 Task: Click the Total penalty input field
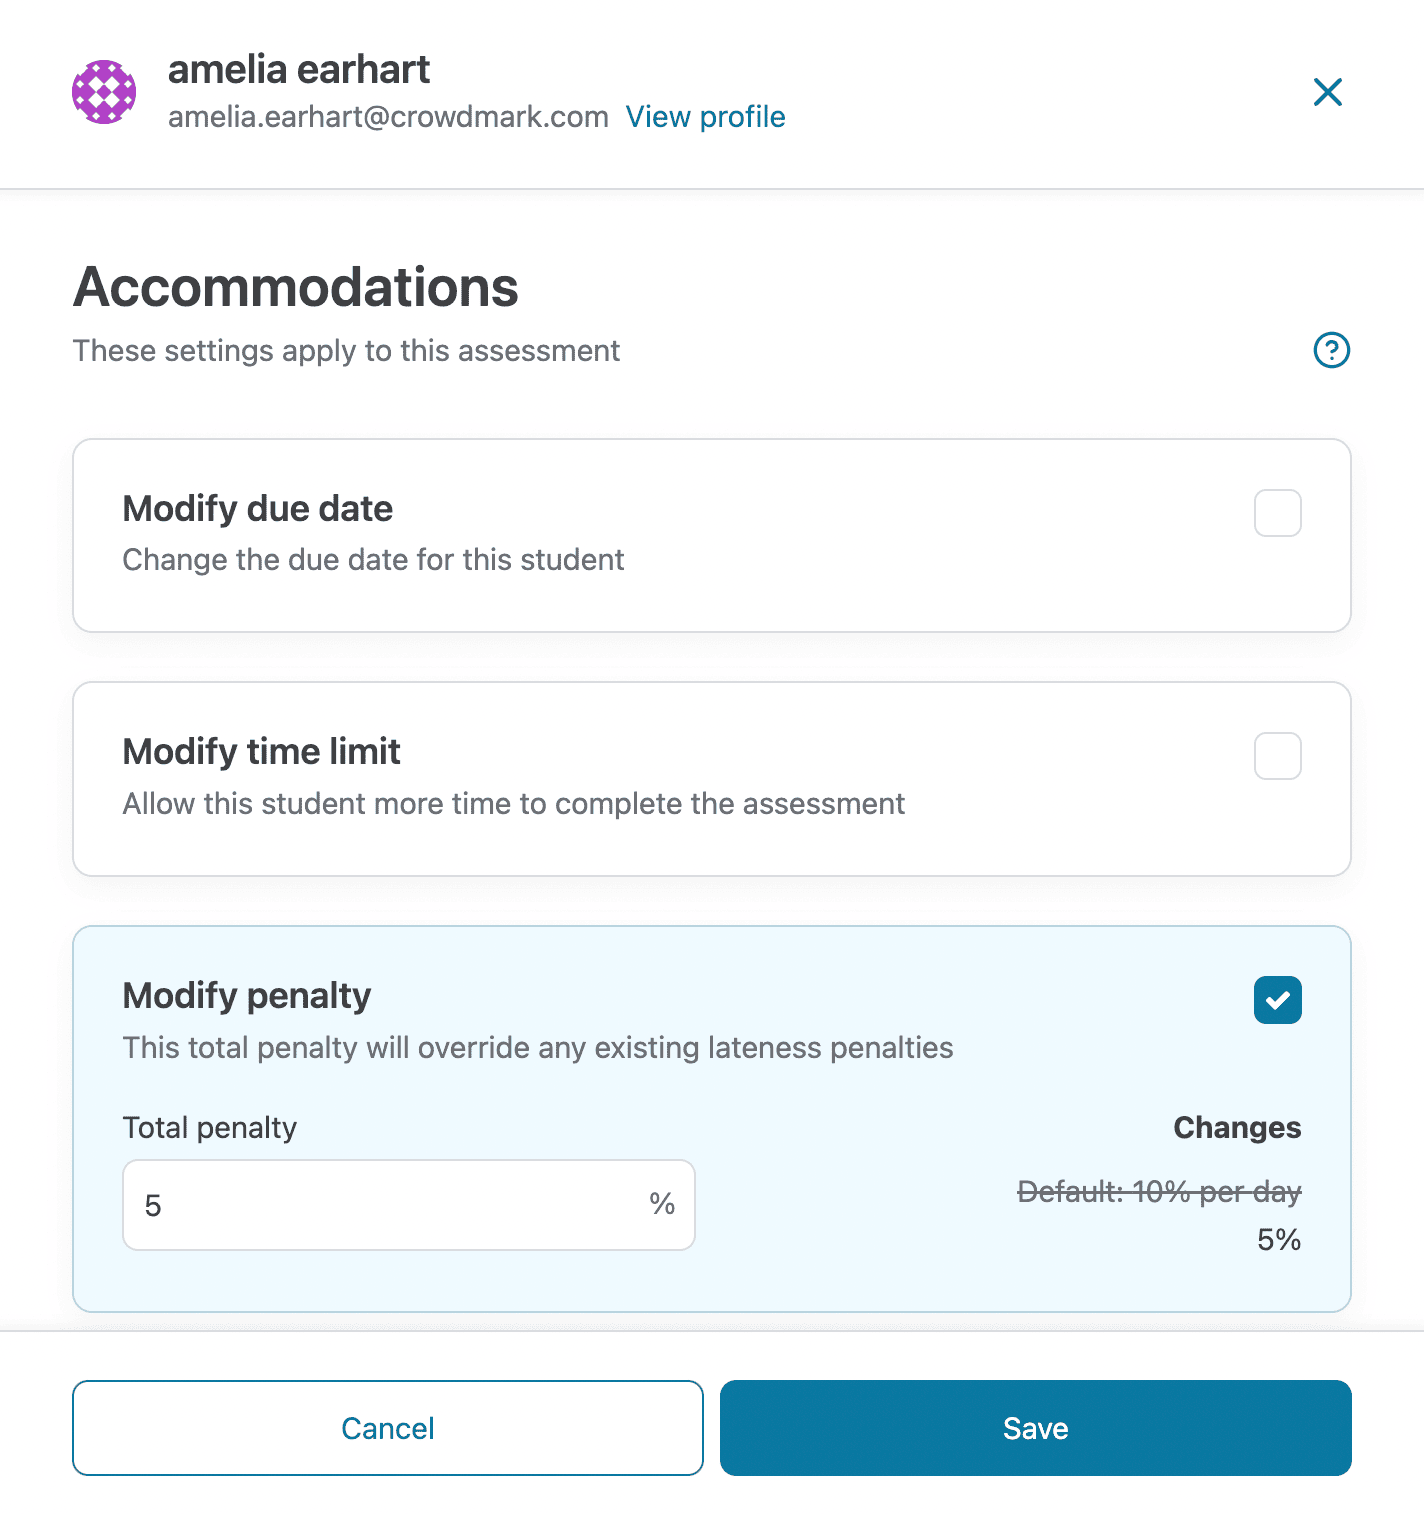point(400,1205)
